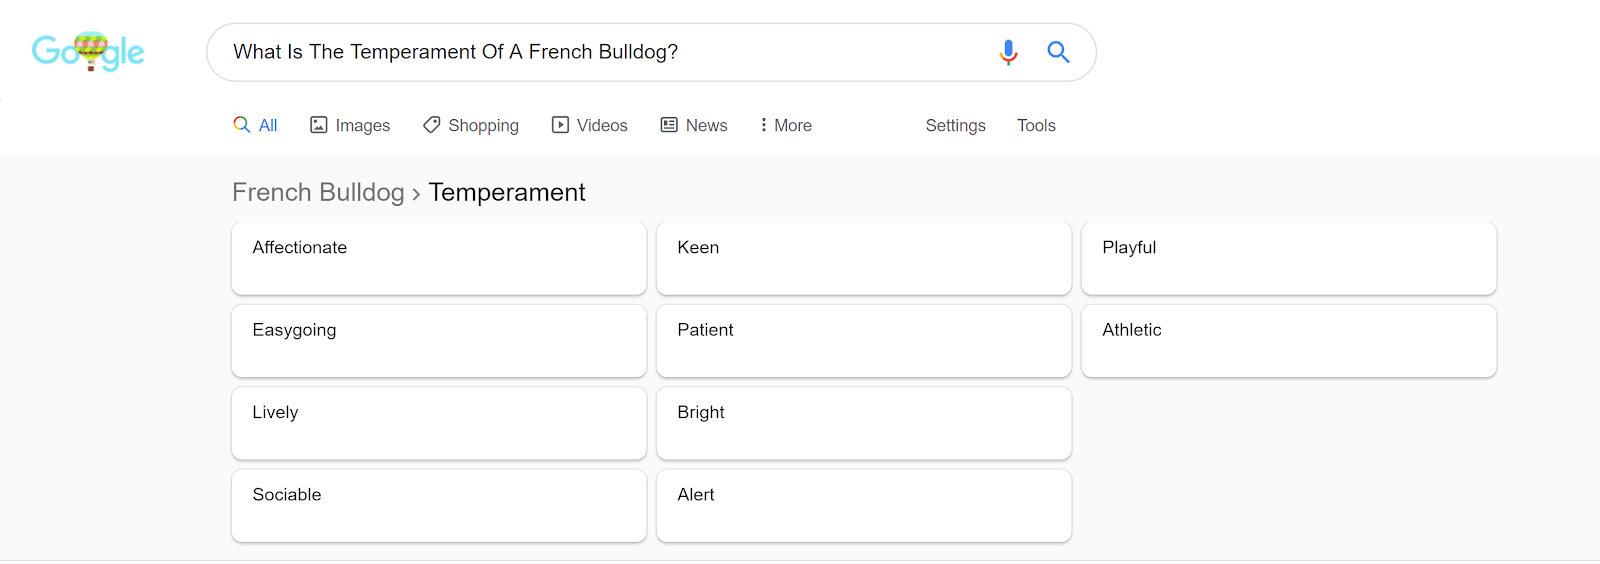Viewport: 1600px width, 564px height.
Task: Submit search with magnifying glass icon
Action: pos(1058,52)
